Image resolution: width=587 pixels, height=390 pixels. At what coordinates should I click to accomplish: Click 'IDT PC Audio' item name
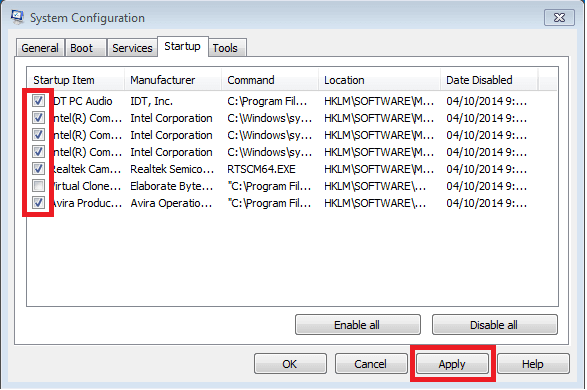(82, 101)
